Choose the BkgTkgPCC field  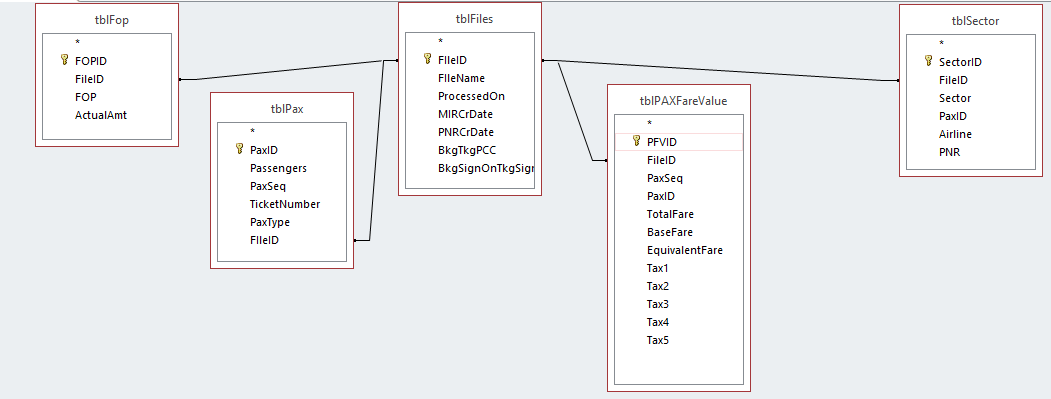(x=470, y=150)
